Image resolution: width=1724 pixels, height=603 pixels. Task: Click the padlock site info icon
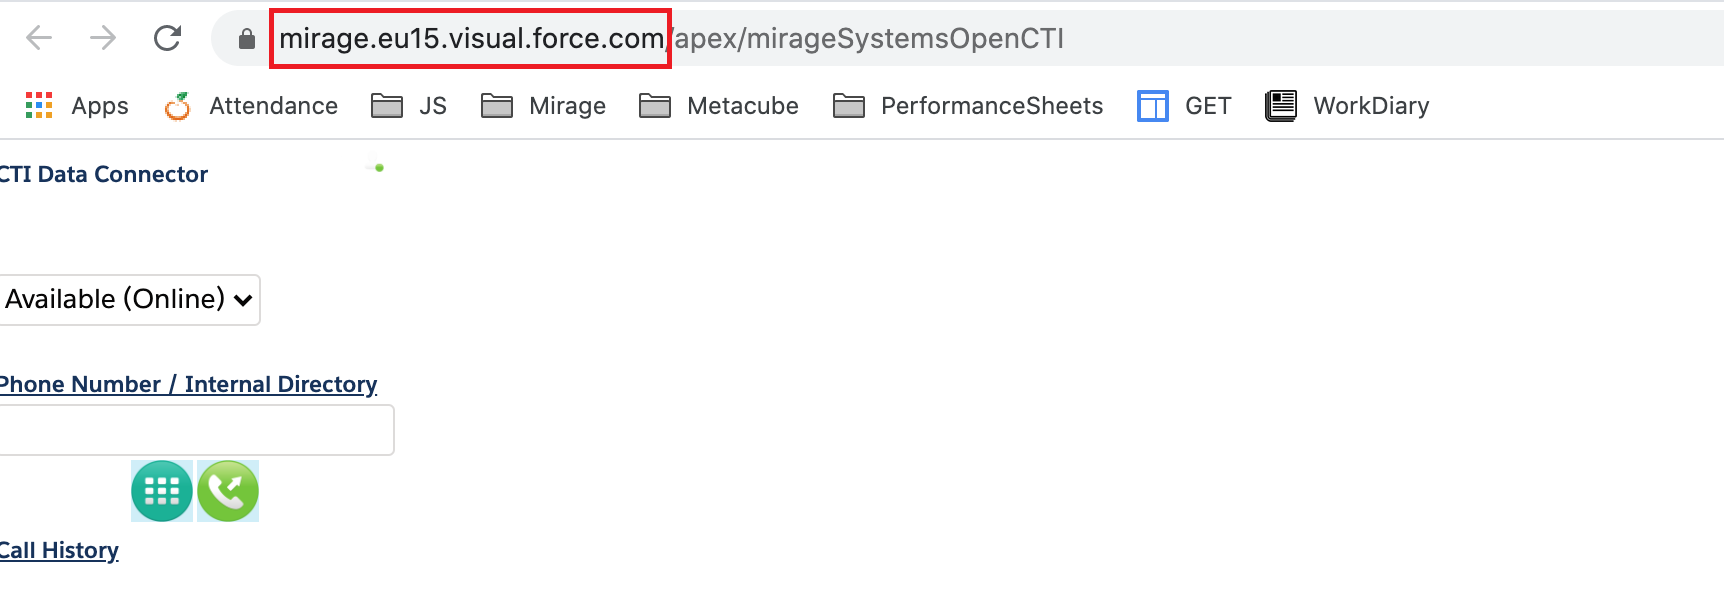247,39
